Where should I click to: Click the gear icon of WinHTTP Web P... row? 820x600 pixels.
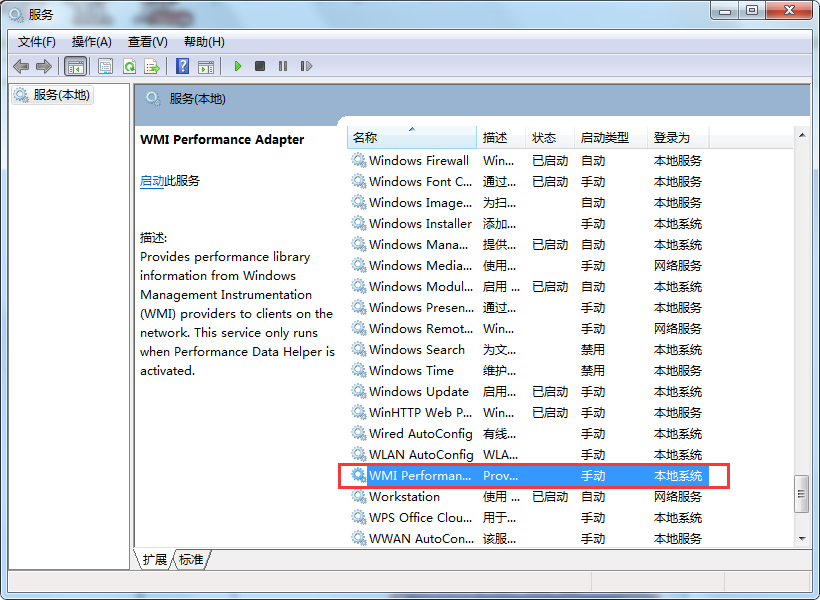[x=359, y=412]
